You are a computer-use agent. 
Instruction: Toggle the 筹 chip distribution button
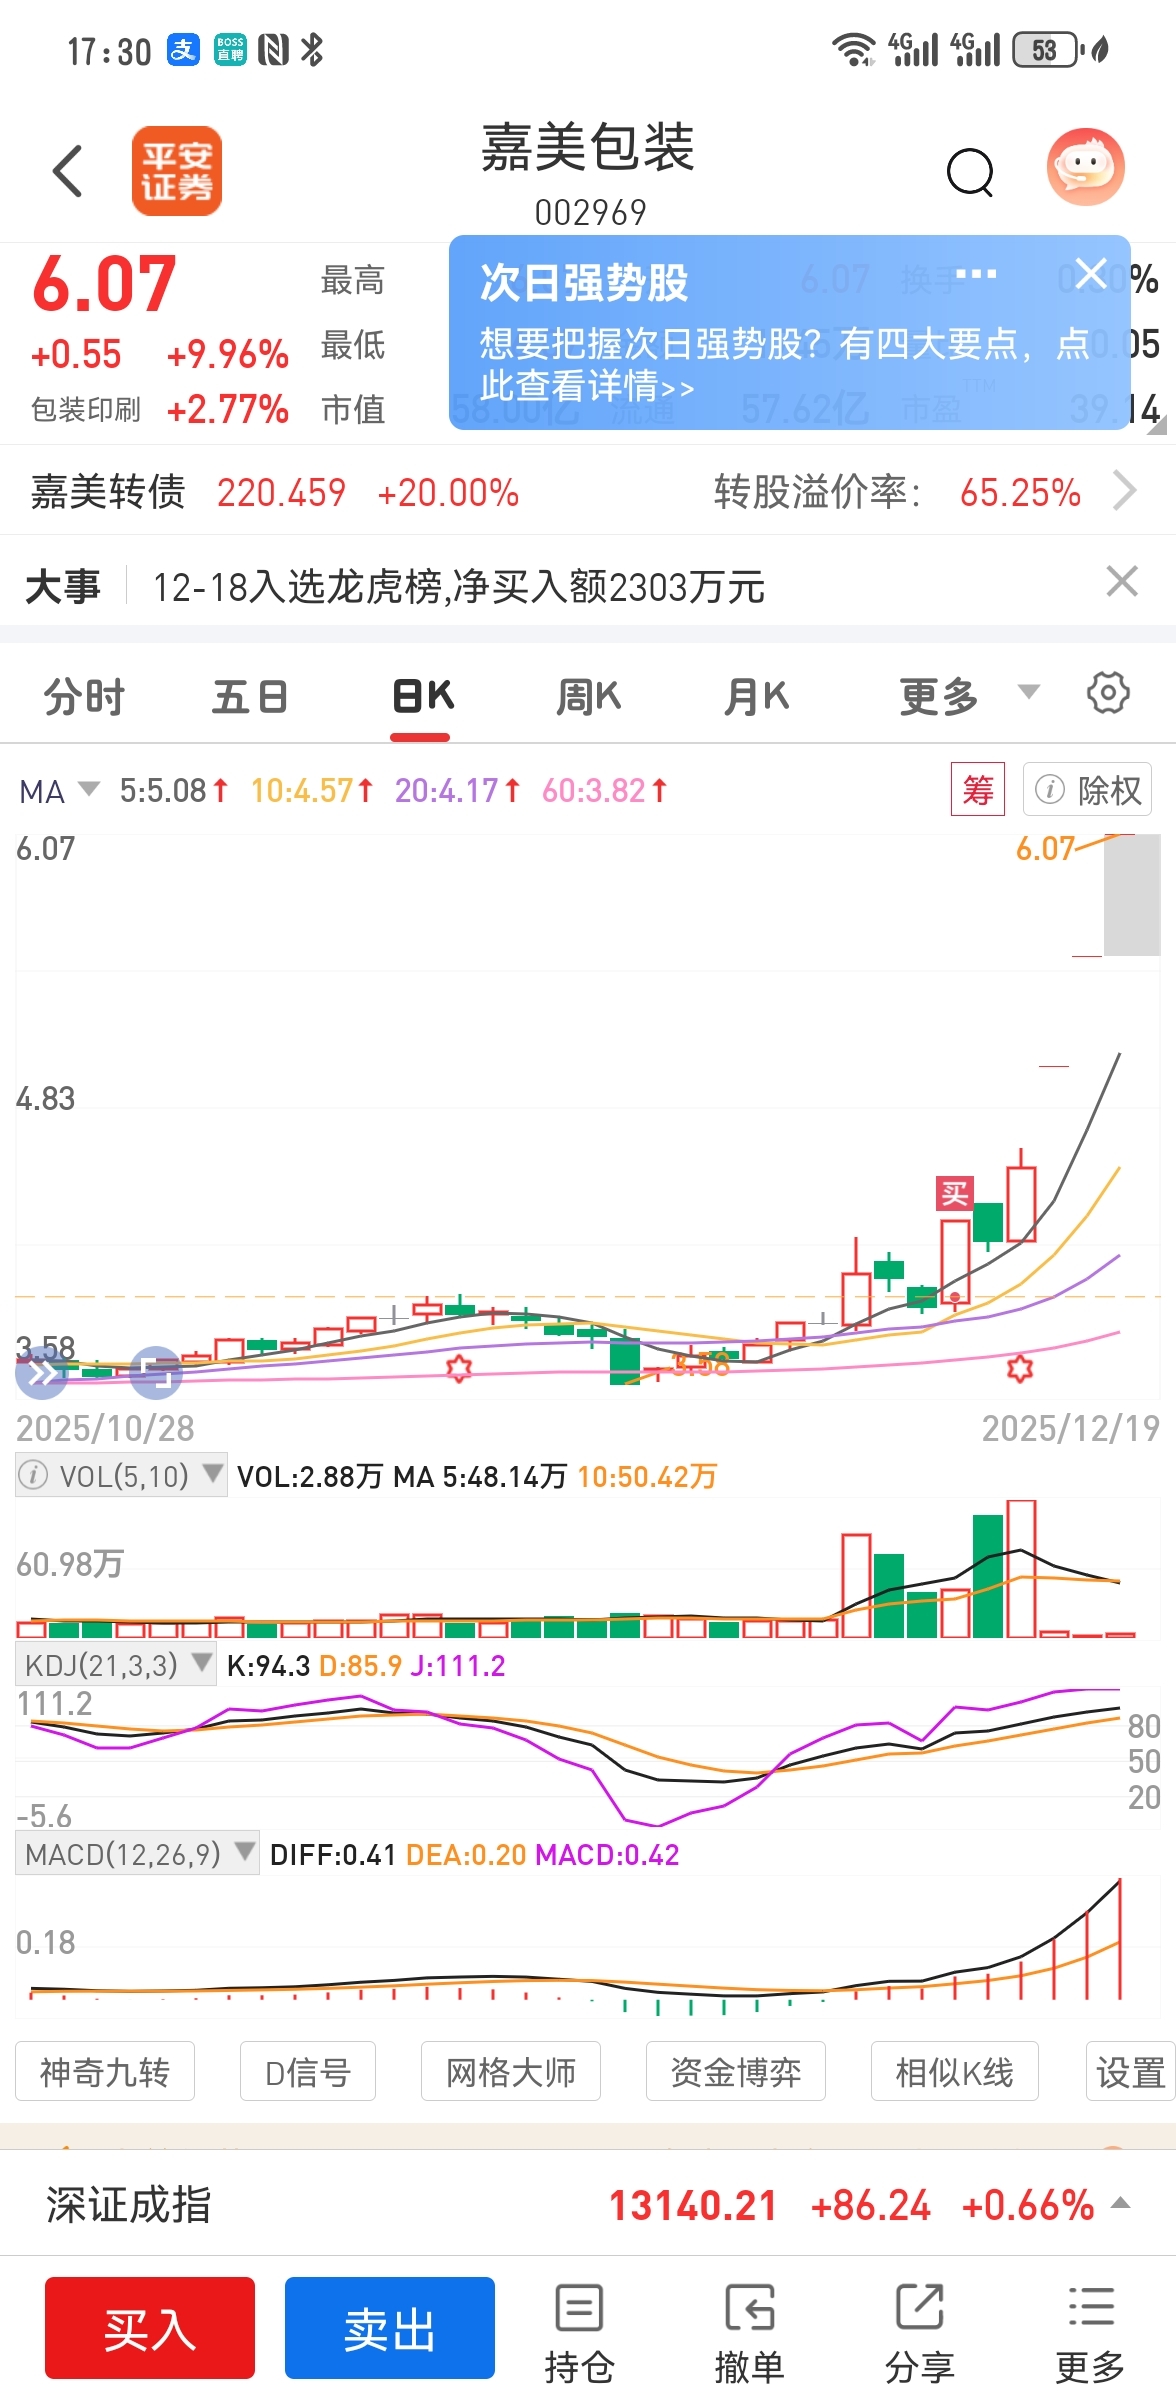pos(977,790)
